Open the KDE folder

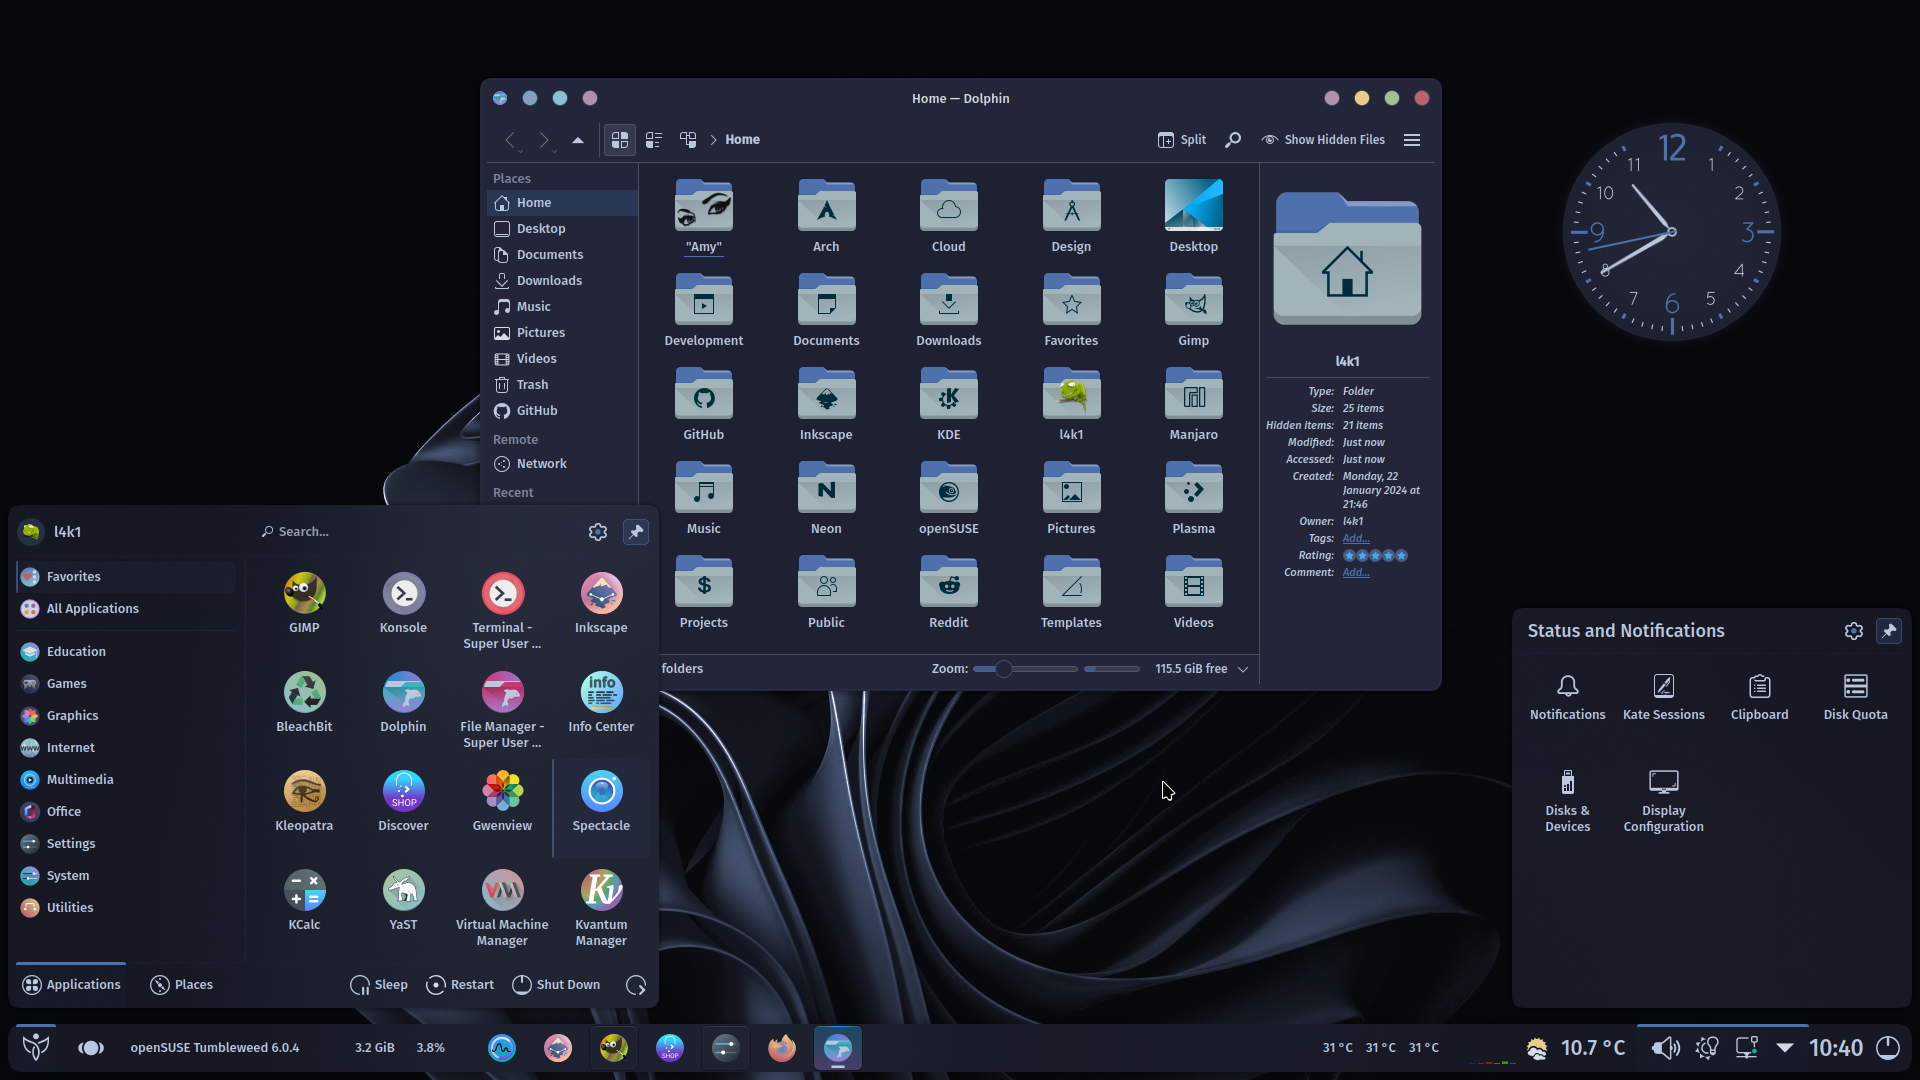click(x=948, y=404)
